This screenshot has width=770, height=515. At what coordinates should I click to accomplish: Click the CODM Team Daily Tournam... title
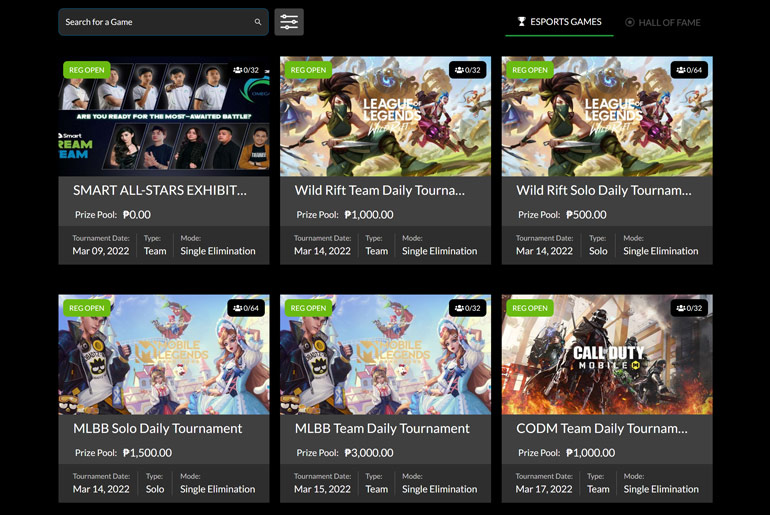pos(602,429)
